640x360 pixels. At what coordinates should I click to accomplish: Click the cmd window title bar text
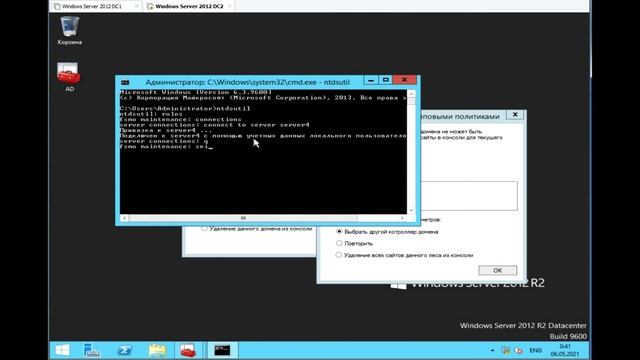(x=247, y=82)
